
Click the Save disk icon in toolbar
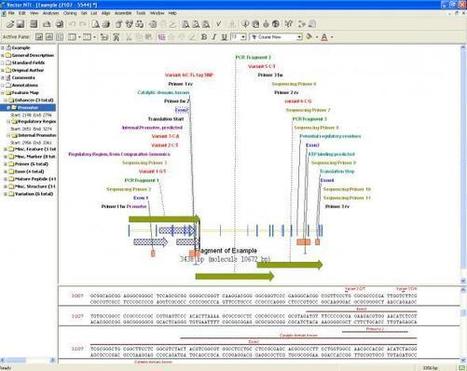coord(20,24)
